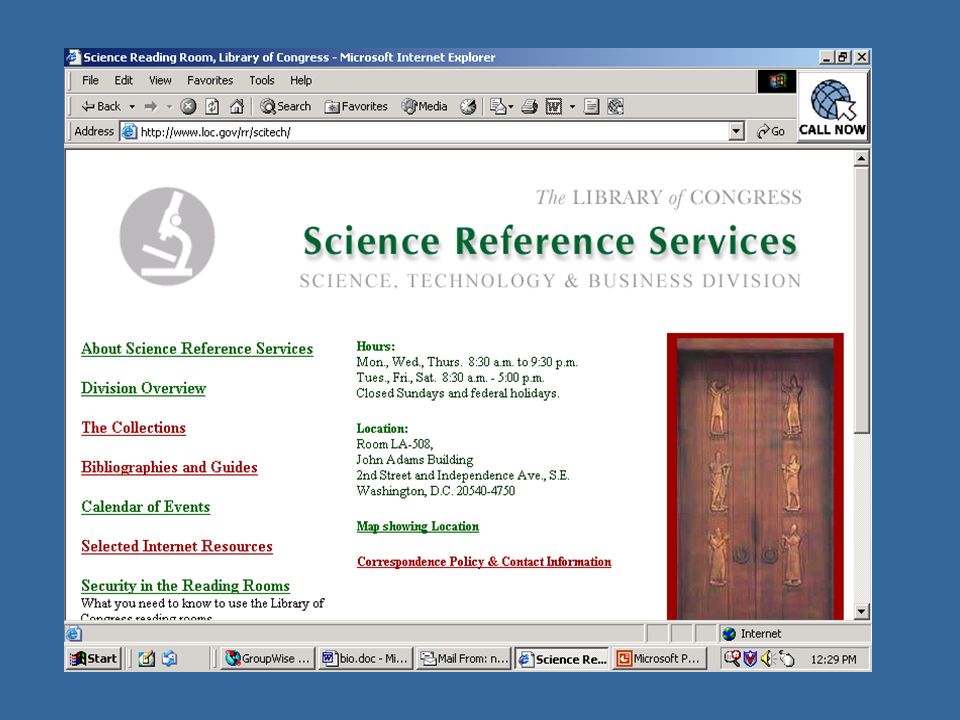
Task: Click the Back arrow button
Action: 101,107
